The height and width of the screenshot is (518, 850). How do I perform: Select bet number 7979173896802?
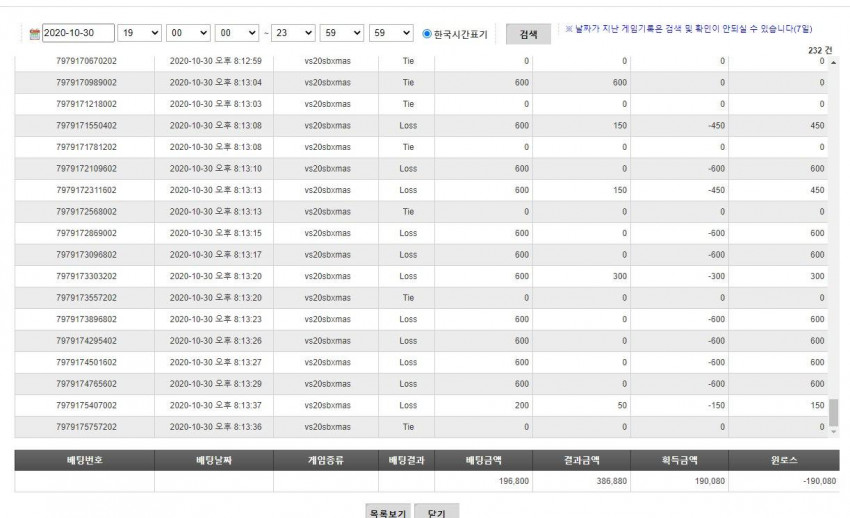[x=86, y=319]
